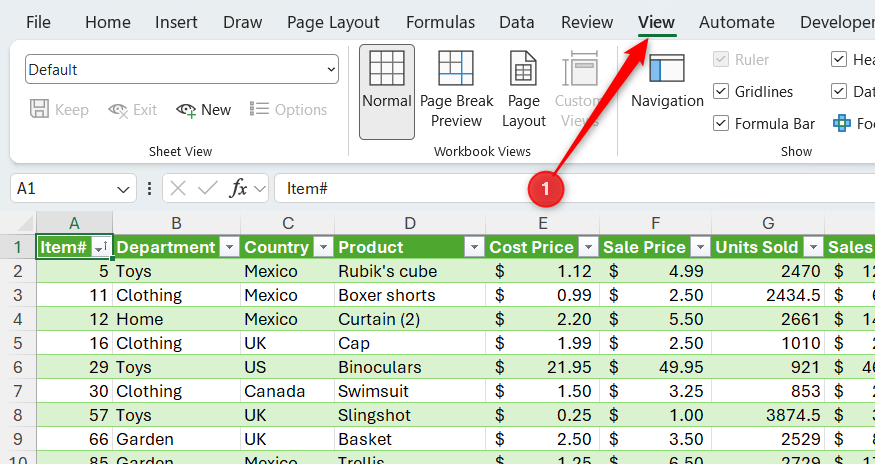Open the Sheet View Default dropdown
875x464 pixels.
pos(182,70)
